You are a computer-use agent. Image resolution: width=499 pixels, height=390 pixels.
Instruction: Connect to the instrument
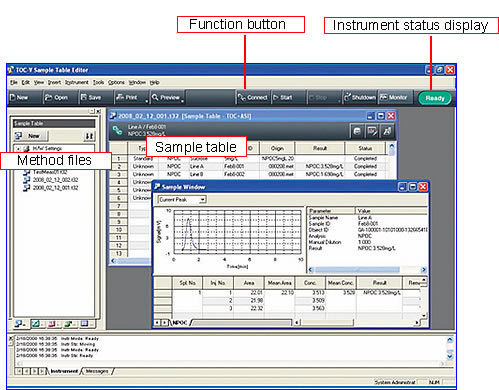pos(253,97)
